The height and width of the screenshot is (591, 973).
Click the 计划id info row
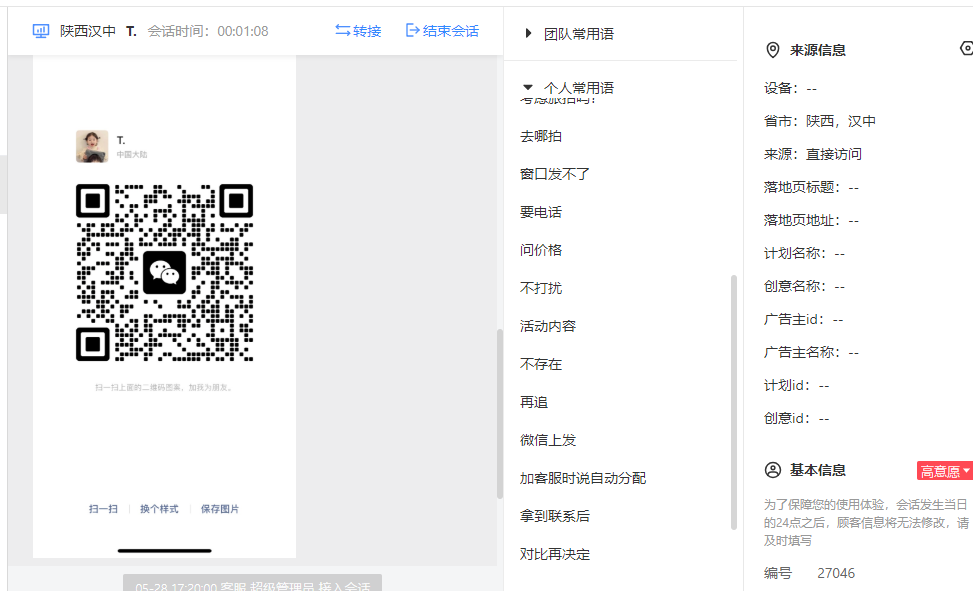pos(797,386)
